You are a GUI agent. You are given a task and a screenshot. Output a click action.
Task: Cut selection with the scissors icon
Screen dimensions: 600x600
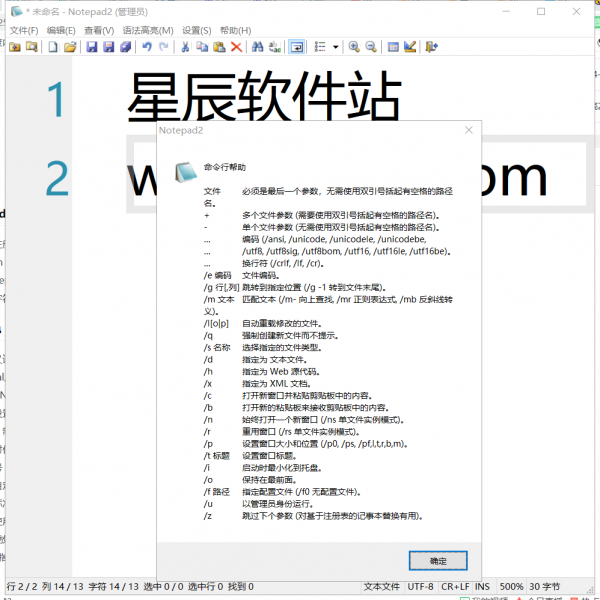coord(185,47)
